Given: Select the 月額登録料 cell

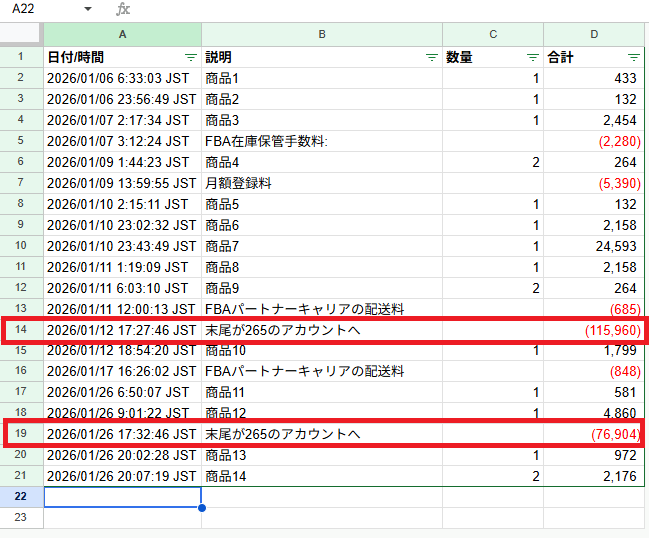Looking at the screenshot, I should coord(322,183).
